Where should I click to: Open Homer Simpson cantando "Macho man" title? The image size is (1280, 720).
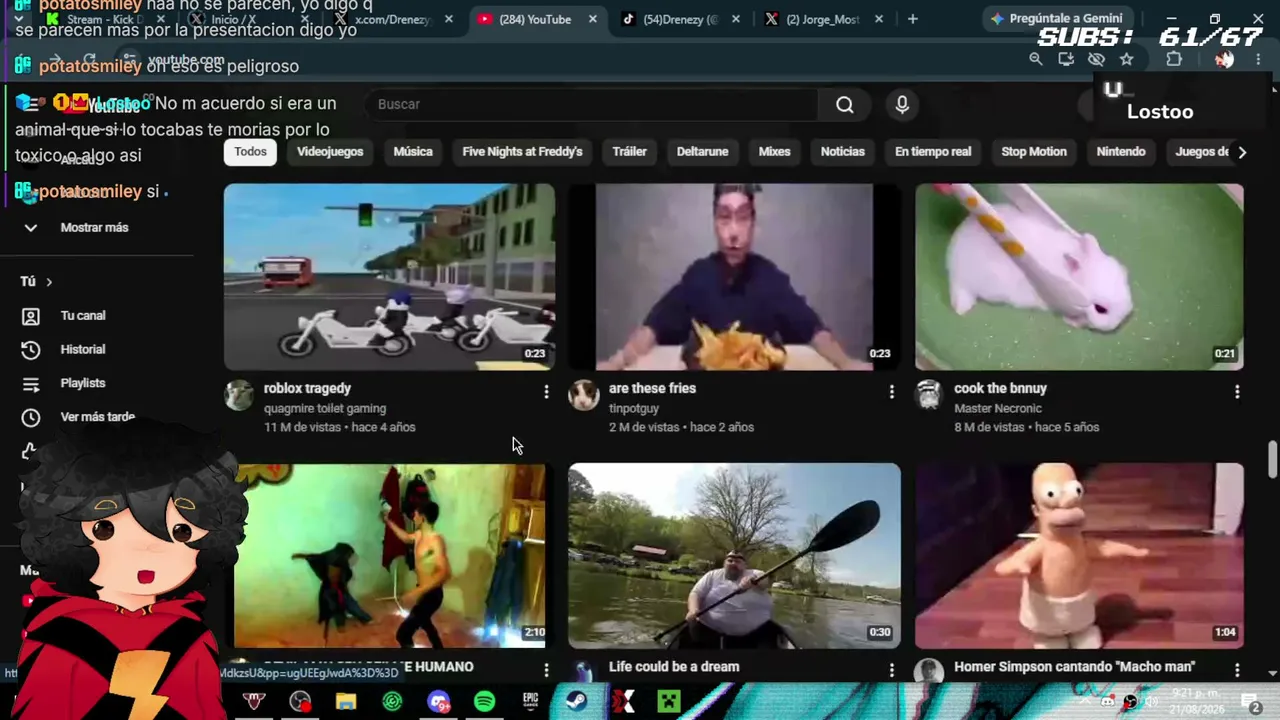pos(1074,667)
